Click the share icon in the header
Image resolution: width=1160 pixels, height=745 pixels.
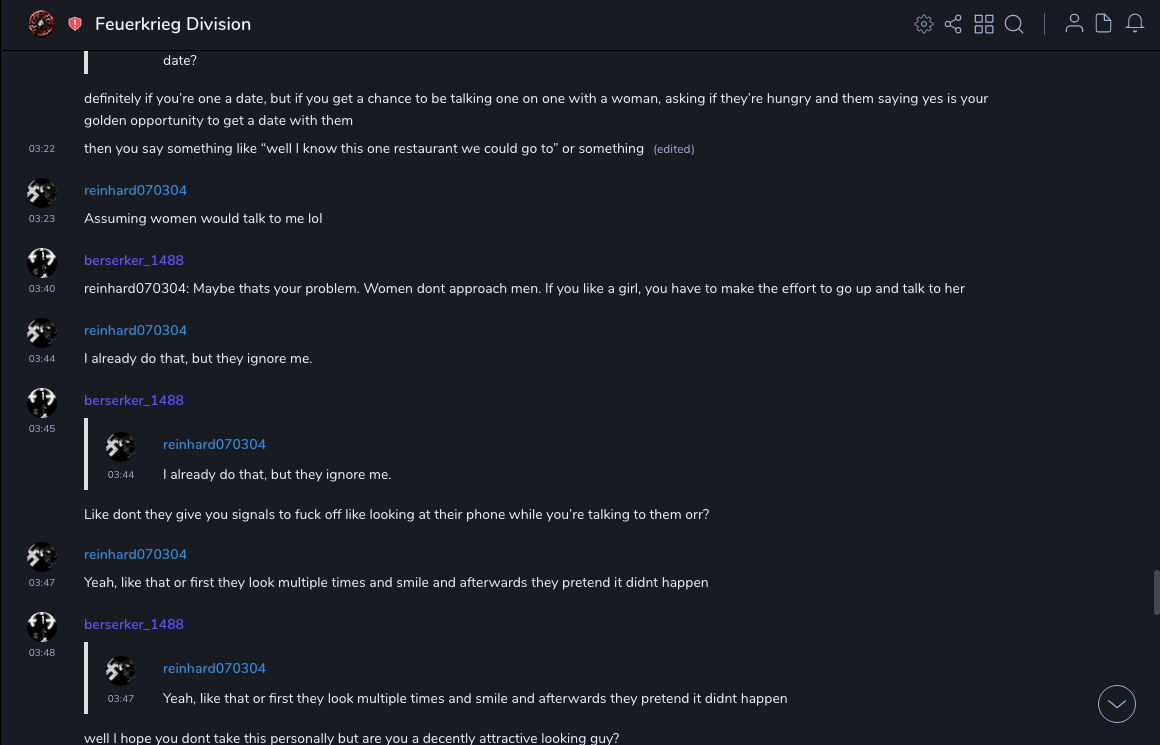[953, 24]
